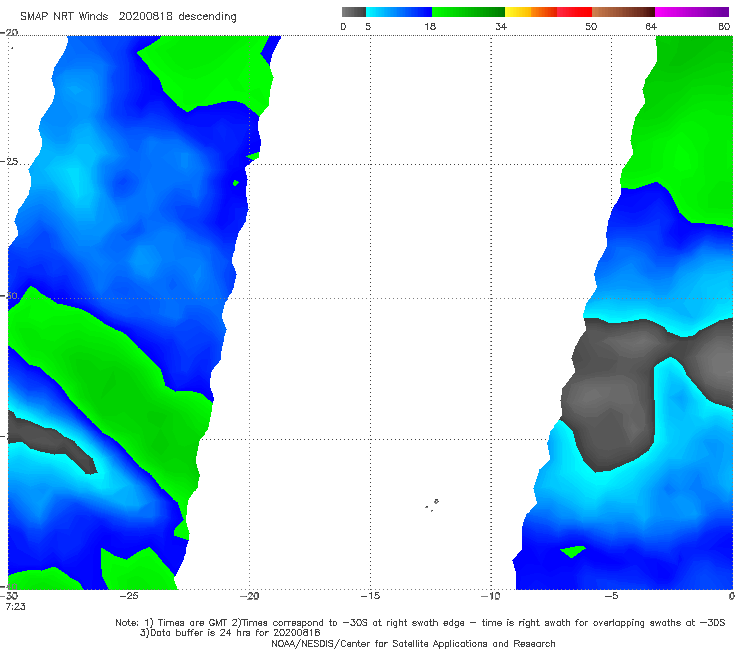Click the "34" label under the color bar
The height and width of the screenshot is (650, 740).
501,27
